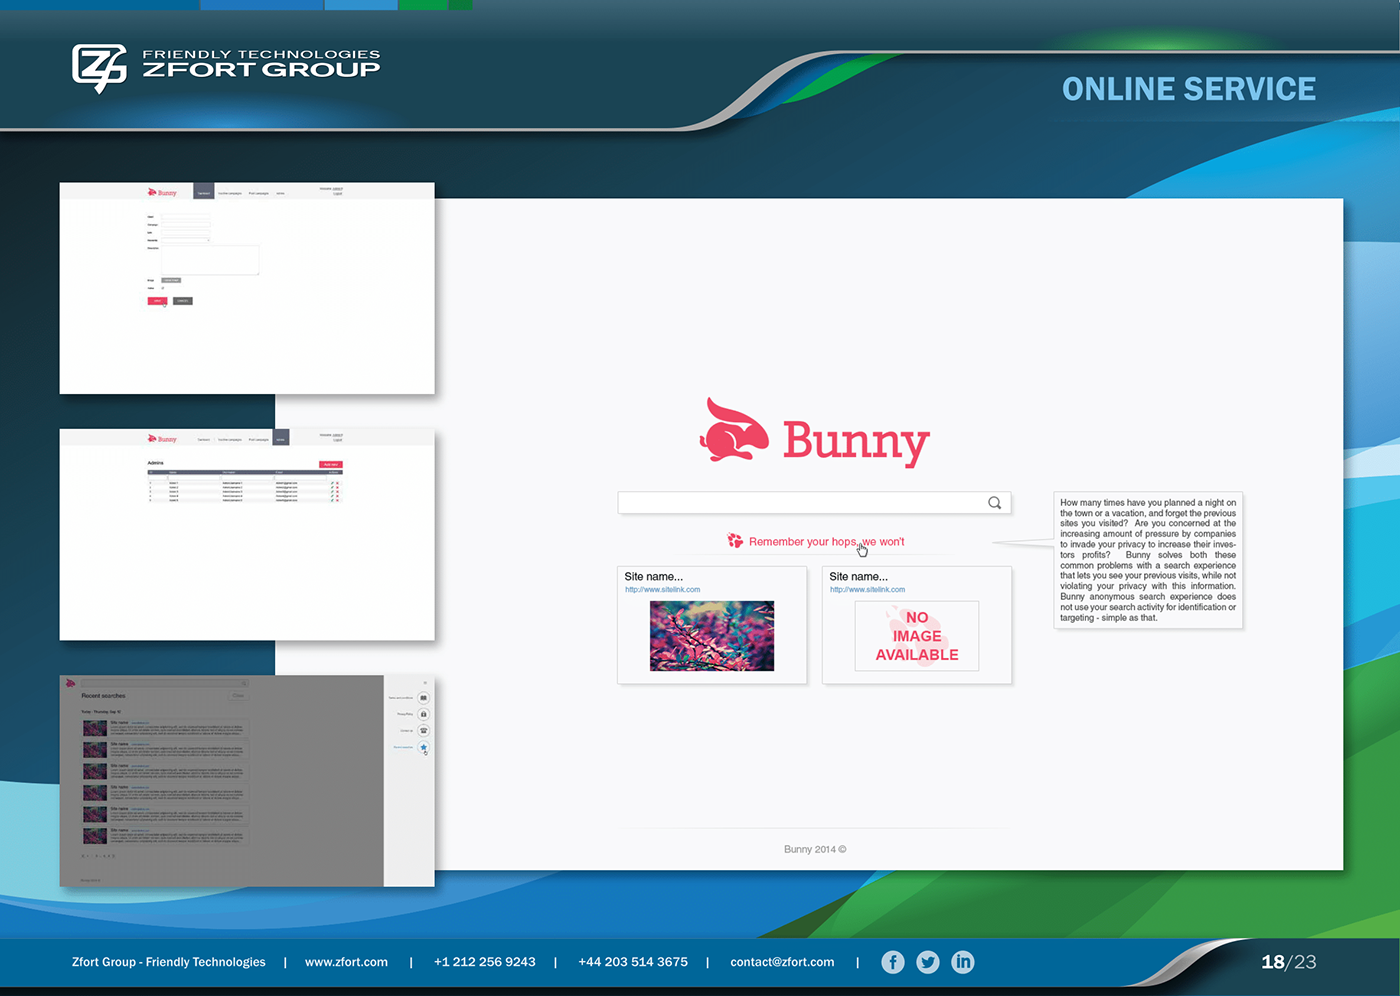Click search bar in Recent searches mockup
This screenshot has height=996, width=1400.
[165, 683]
